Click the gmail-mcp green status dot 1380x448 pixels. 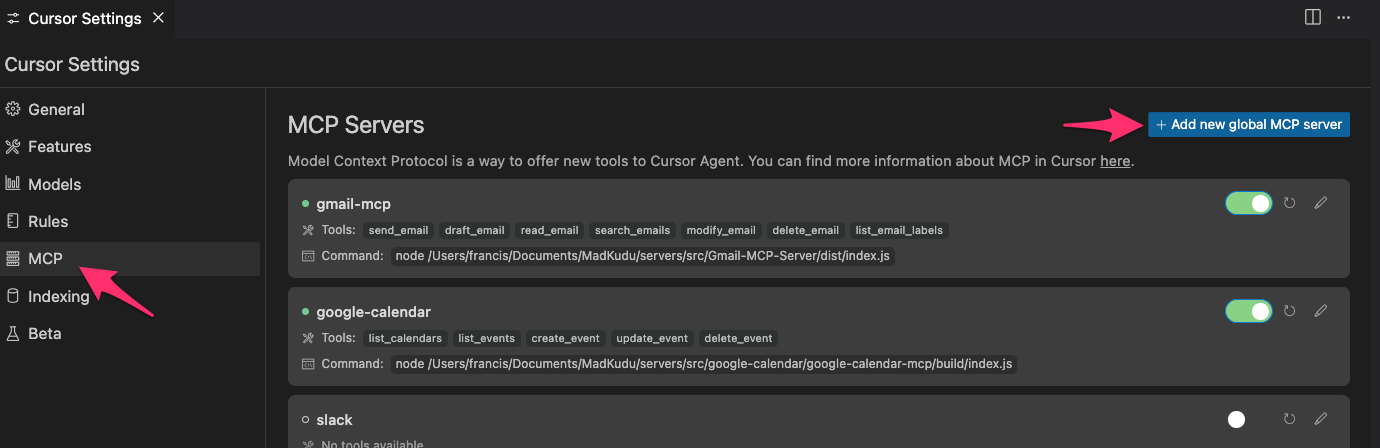(306, 204)
